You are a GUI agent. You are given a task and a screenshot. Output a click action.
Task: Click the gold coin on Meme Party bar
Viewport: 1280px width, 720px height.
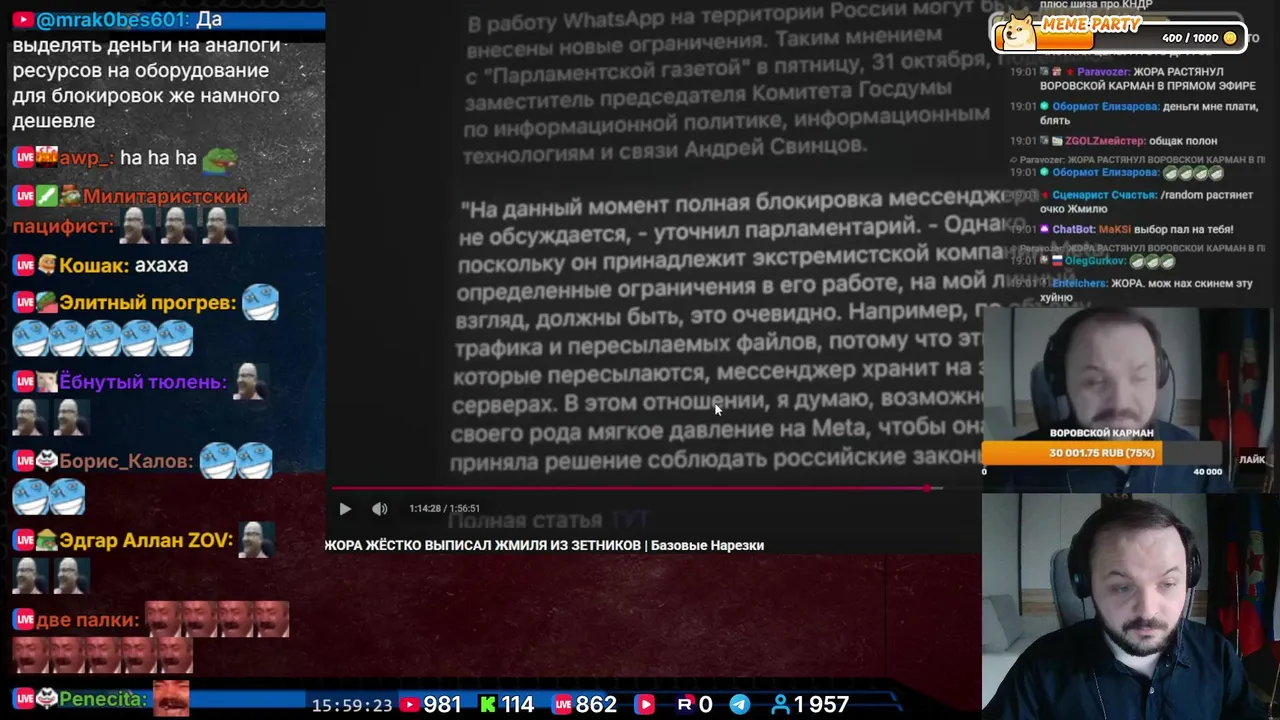point(1230,38)
